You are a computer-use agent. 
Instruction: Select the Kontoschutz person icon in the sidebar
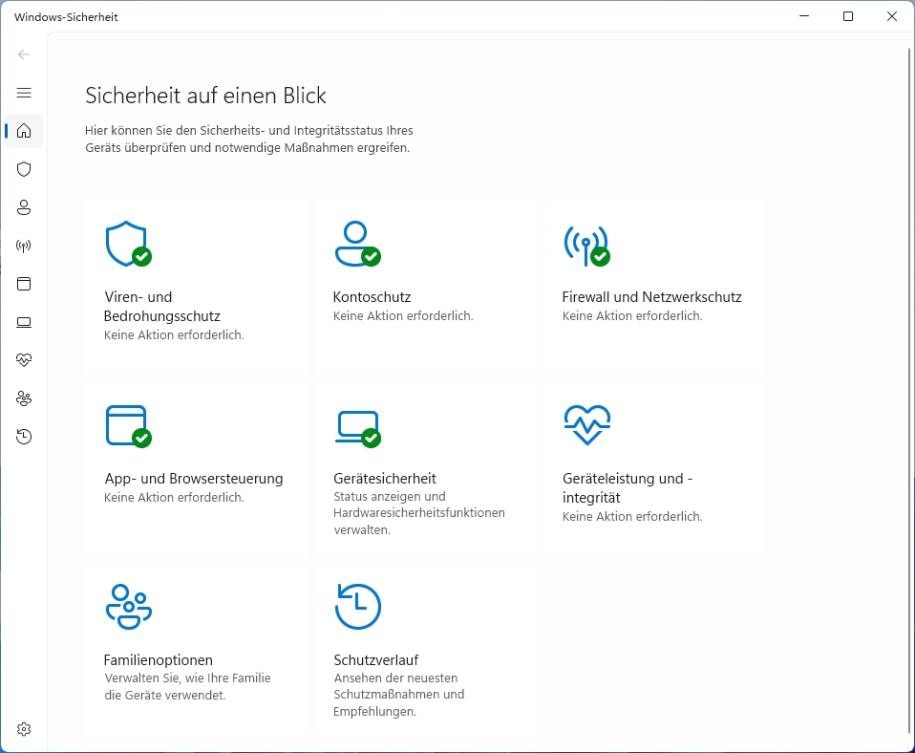23,207
